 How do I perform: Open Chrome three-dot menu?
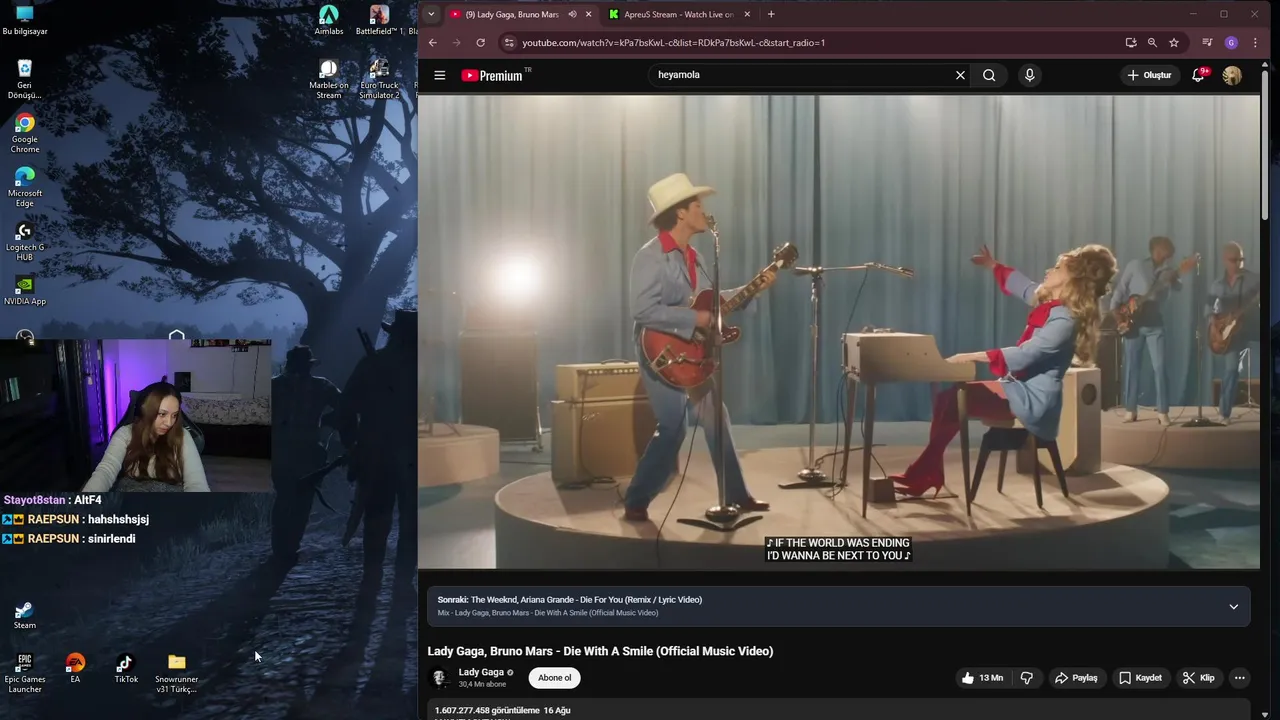click(1255, 43)
